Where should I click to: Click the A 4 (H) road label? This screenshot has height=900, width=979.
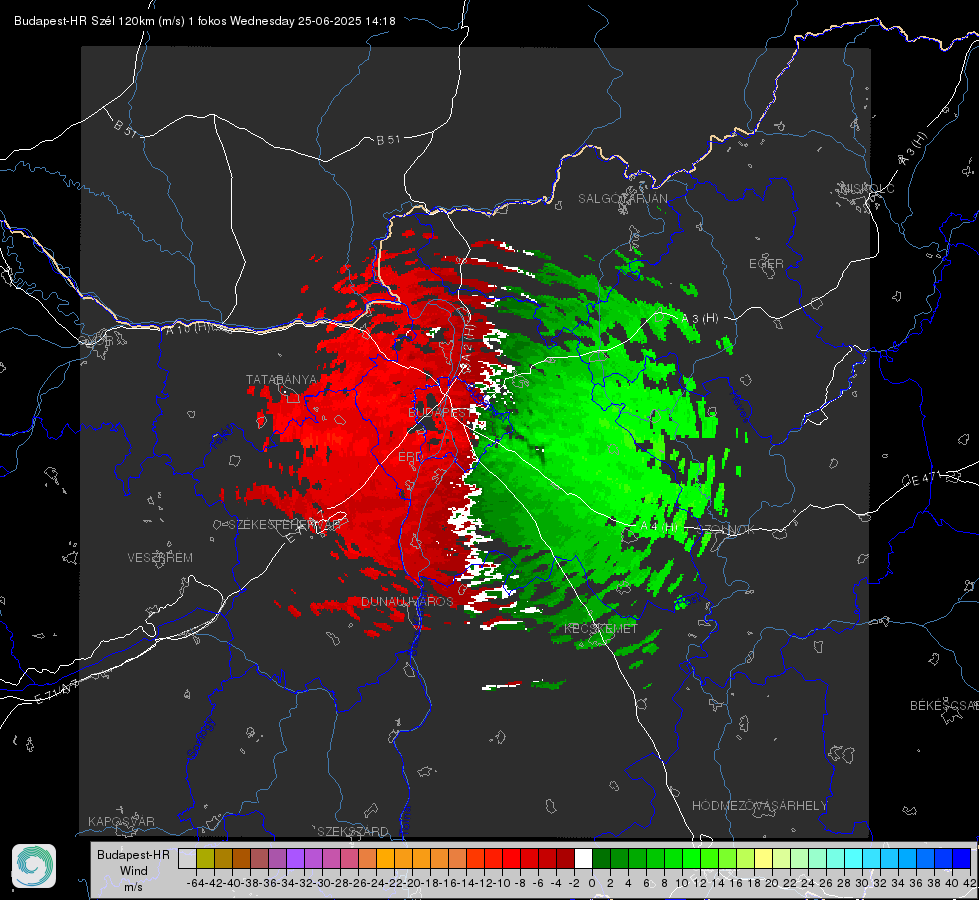pos(659,527)
